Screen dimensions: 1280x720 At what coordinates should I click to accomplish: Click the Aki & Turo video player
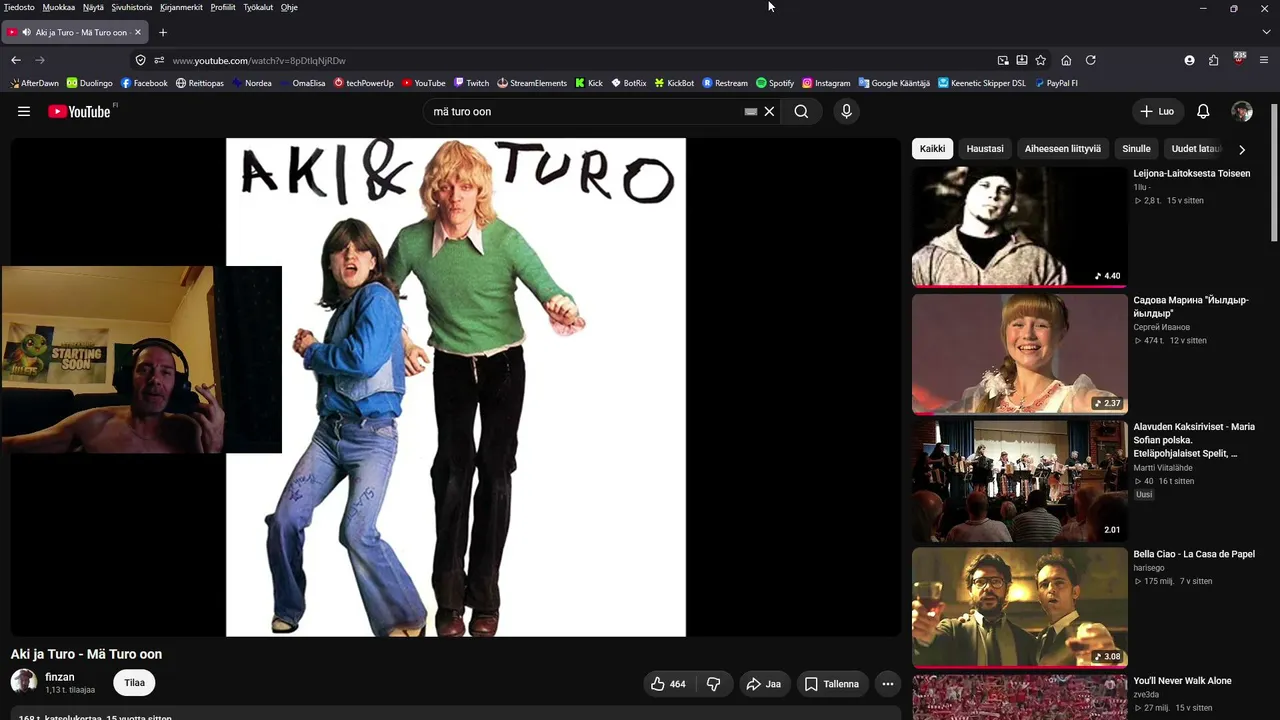[x=456, y=387]
